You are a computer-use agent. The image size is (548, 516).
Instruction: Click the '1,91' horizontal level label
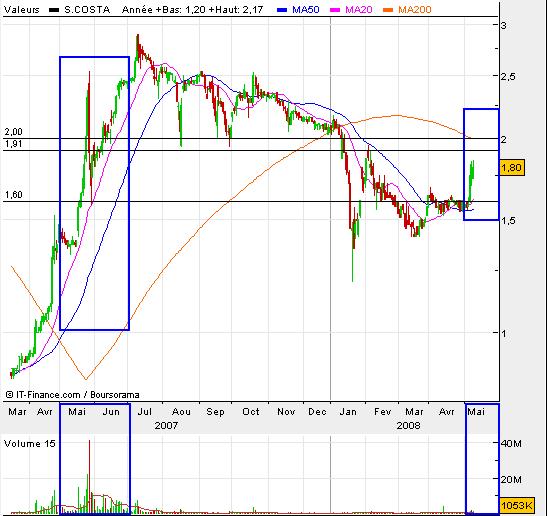[14, 144]
